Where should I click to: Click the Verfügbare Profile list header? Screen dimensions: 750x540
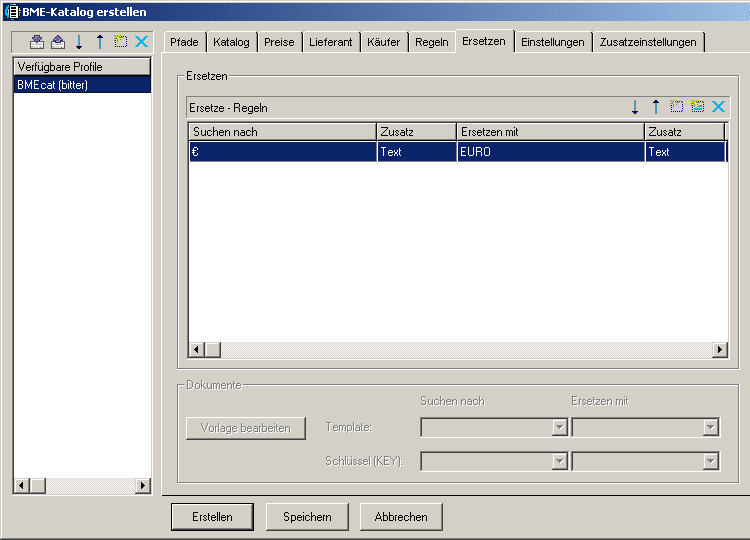pyautogui.click(x=82, y=67)
